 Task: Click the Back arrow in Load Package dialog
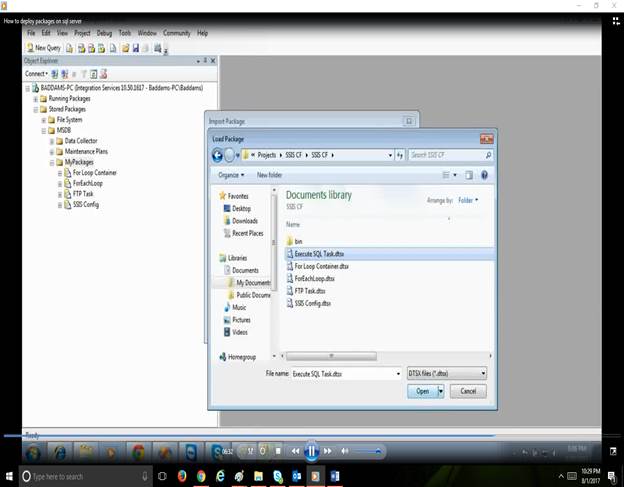(x=217, y=155)
